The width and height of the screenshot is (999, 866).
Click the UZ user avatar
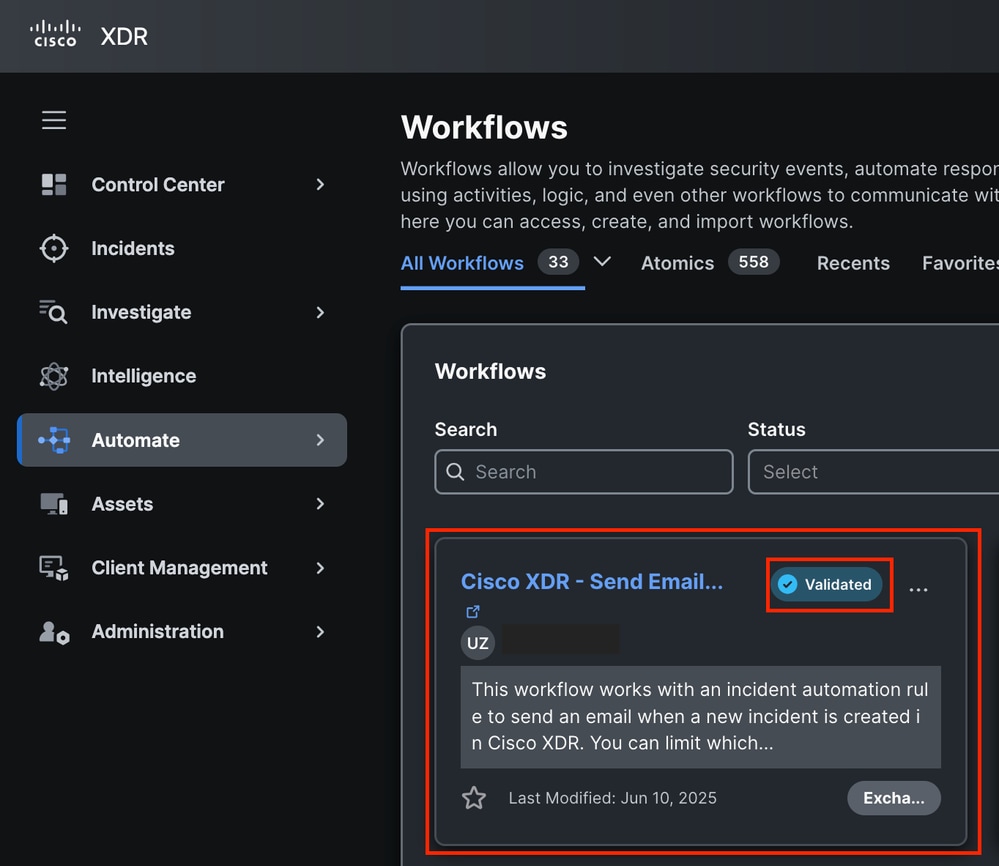[478, 643]
